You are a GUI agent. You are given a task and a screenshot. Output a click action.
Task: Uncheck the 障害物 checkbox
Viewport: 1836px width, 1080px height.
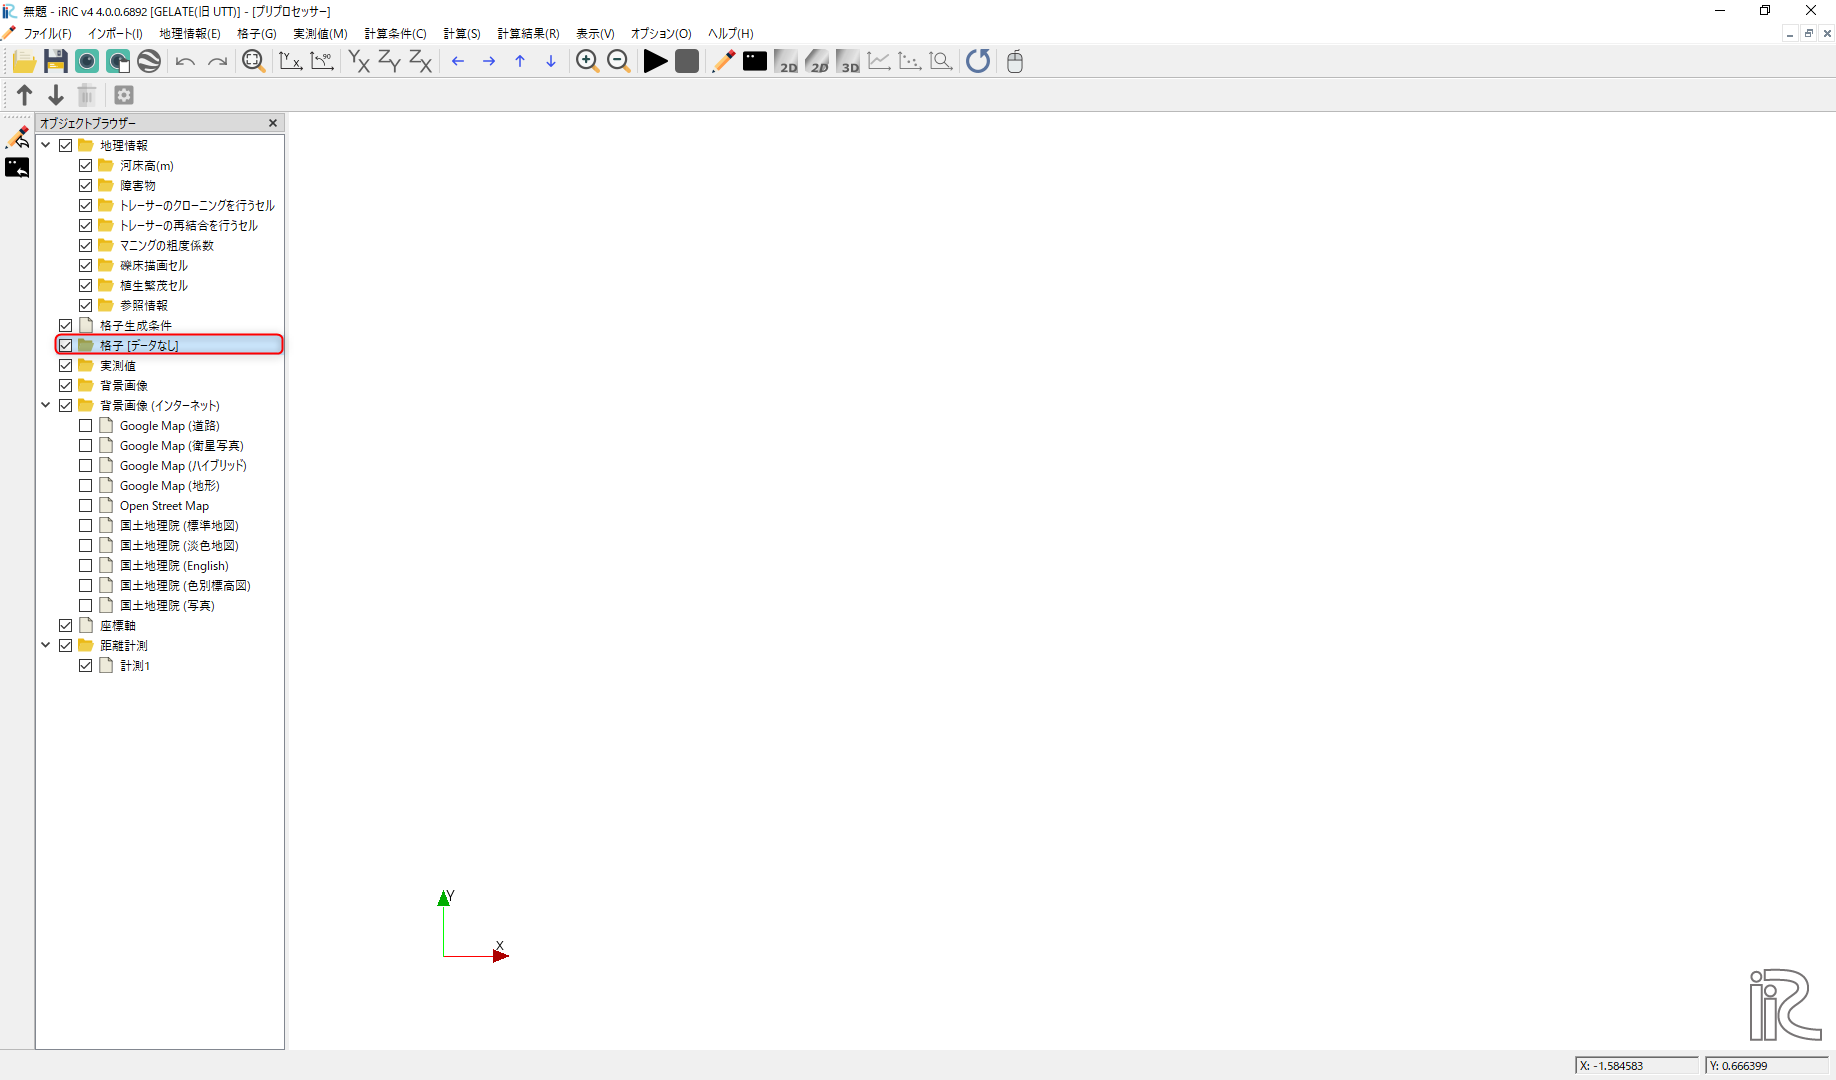86,186
